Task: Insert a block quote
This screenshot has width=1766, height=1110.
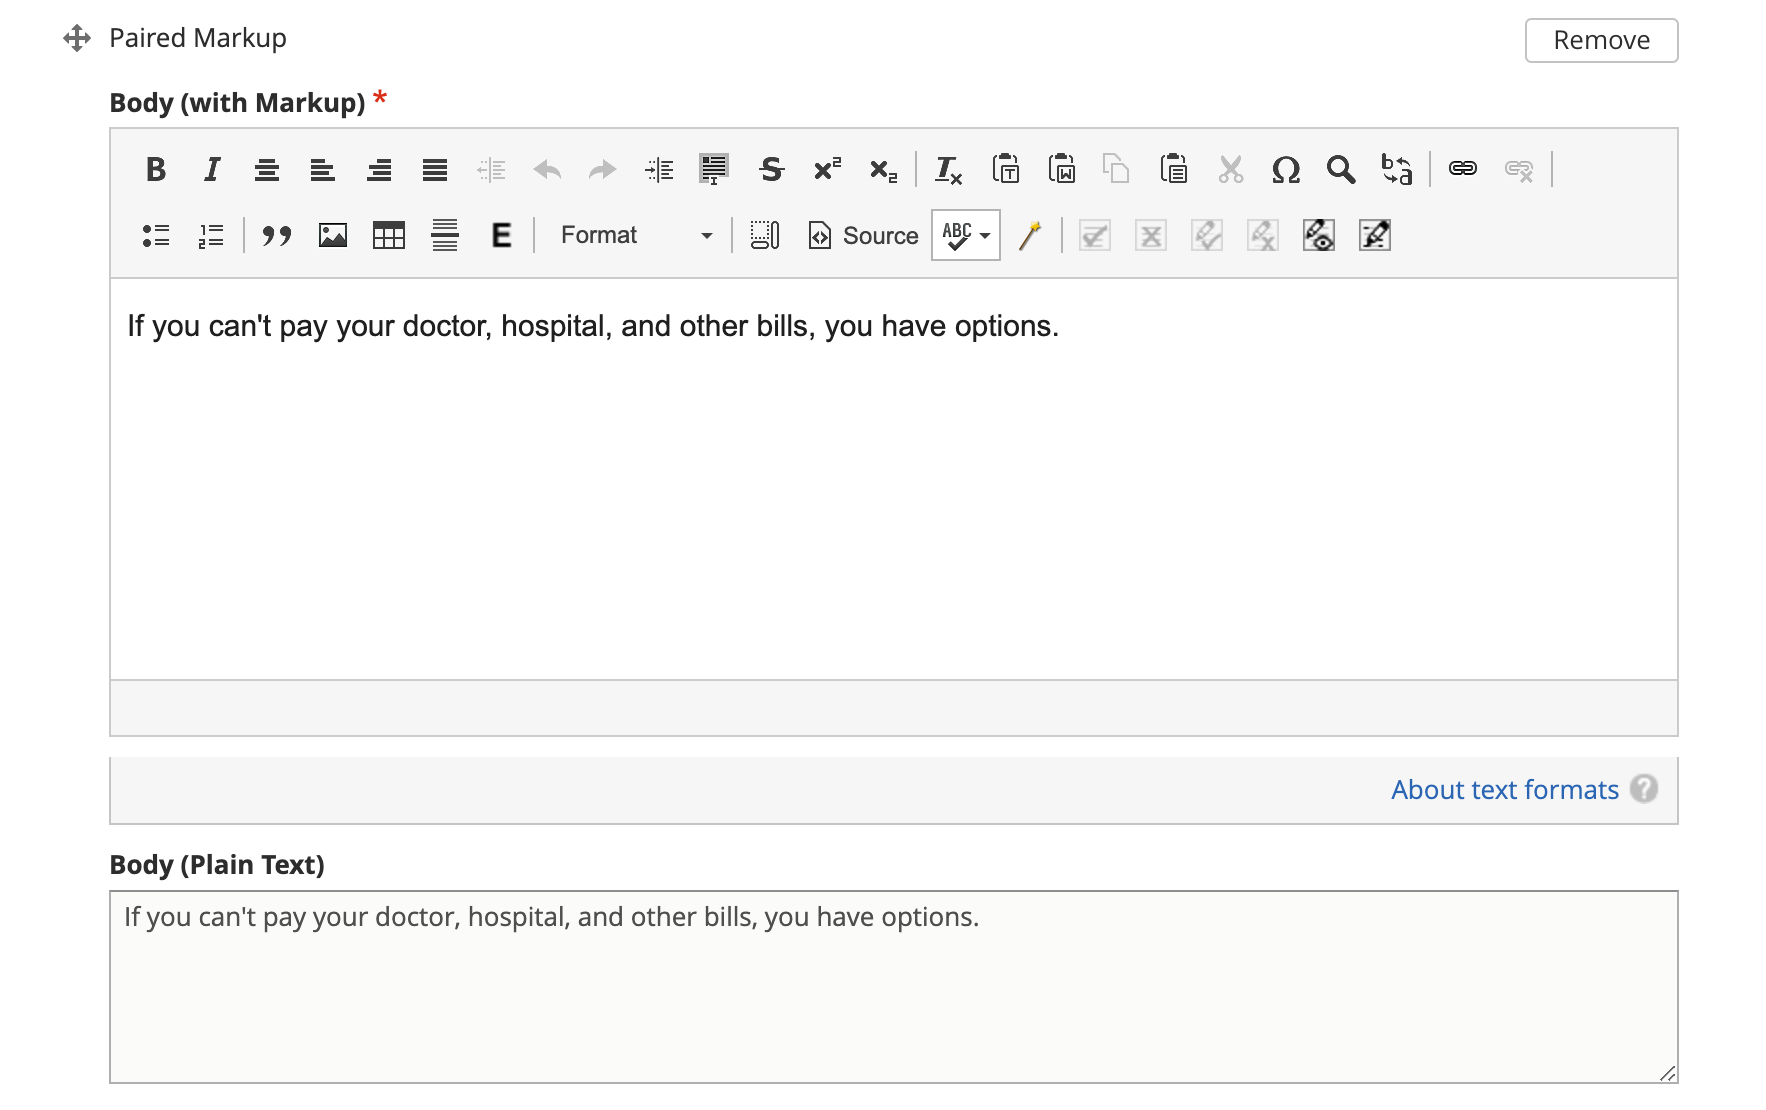Action: 276,235
